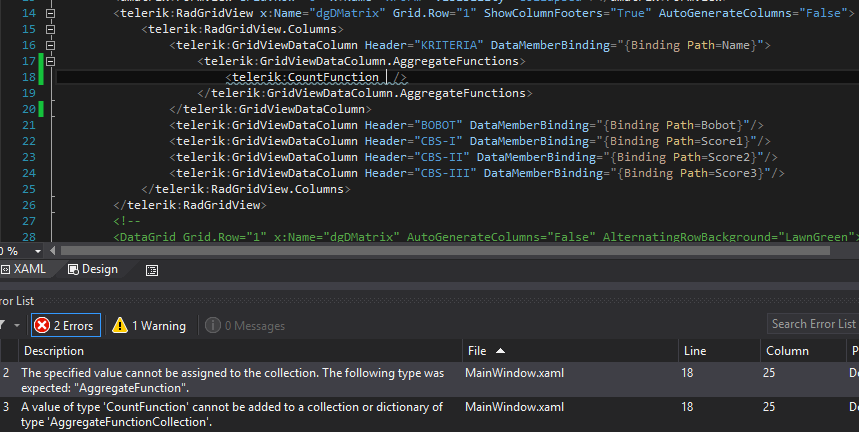Click the Search Error List input box
The width and height of the screenshot is (859, 432).
click(812, 324)
